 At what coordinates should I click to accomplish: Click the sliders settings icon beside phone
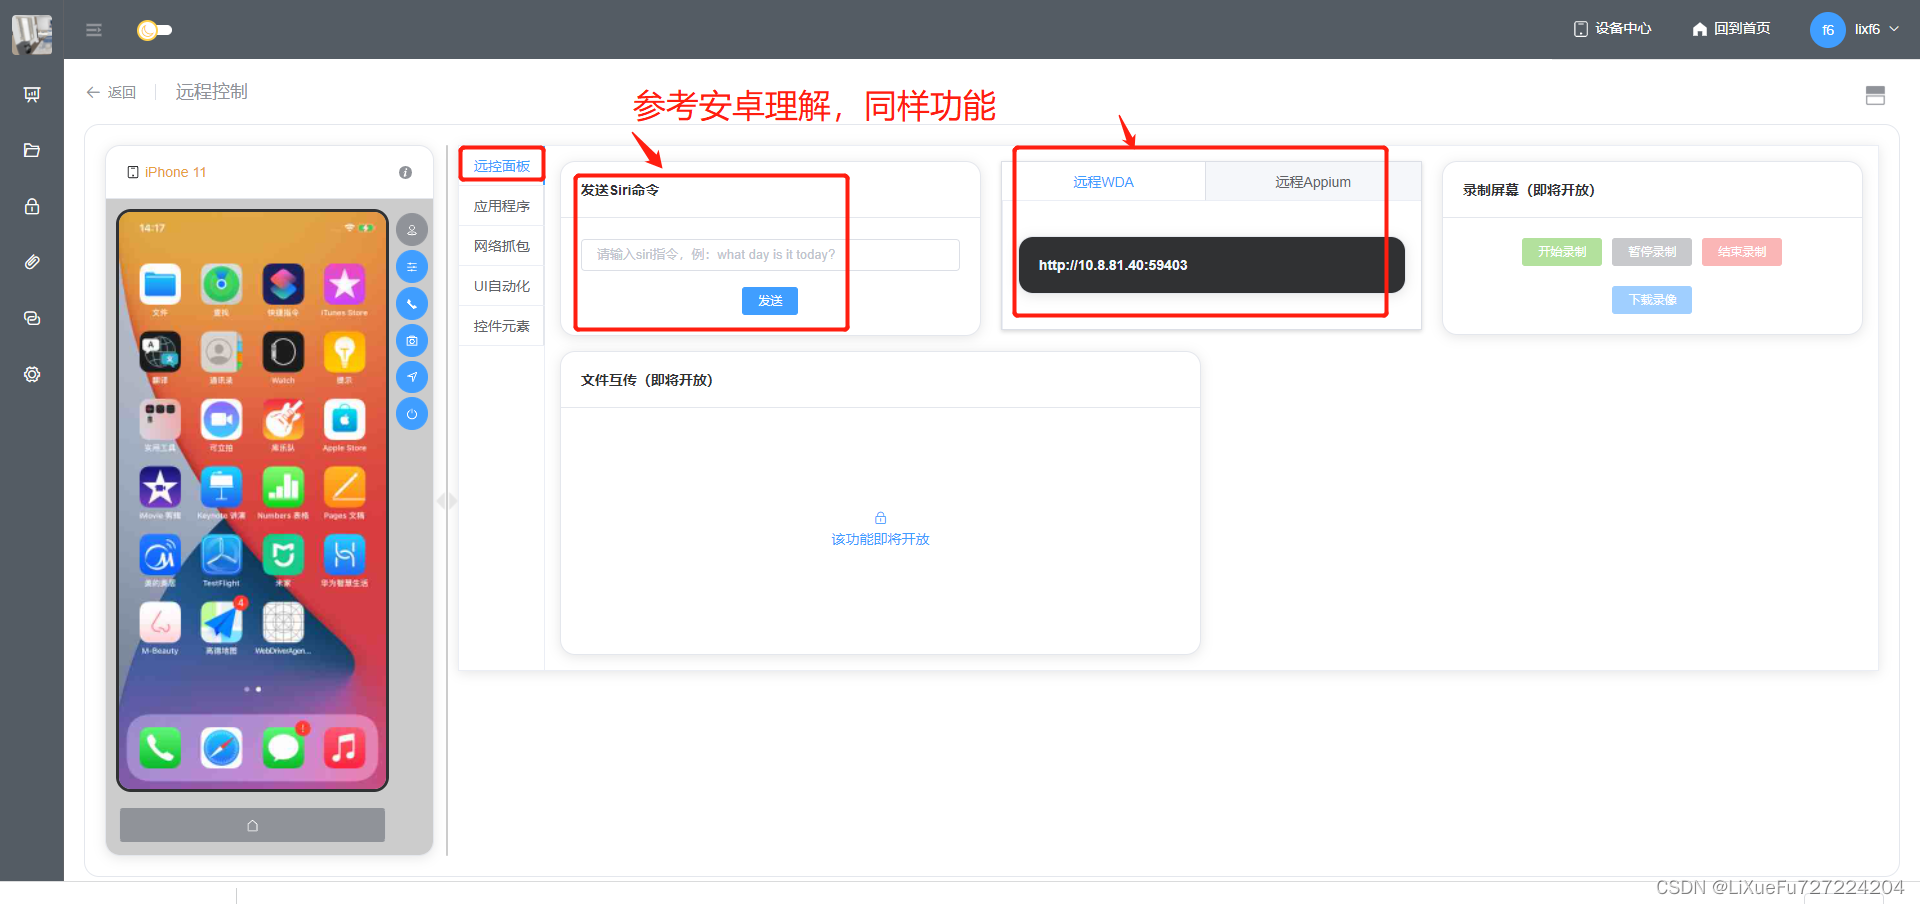412,267
